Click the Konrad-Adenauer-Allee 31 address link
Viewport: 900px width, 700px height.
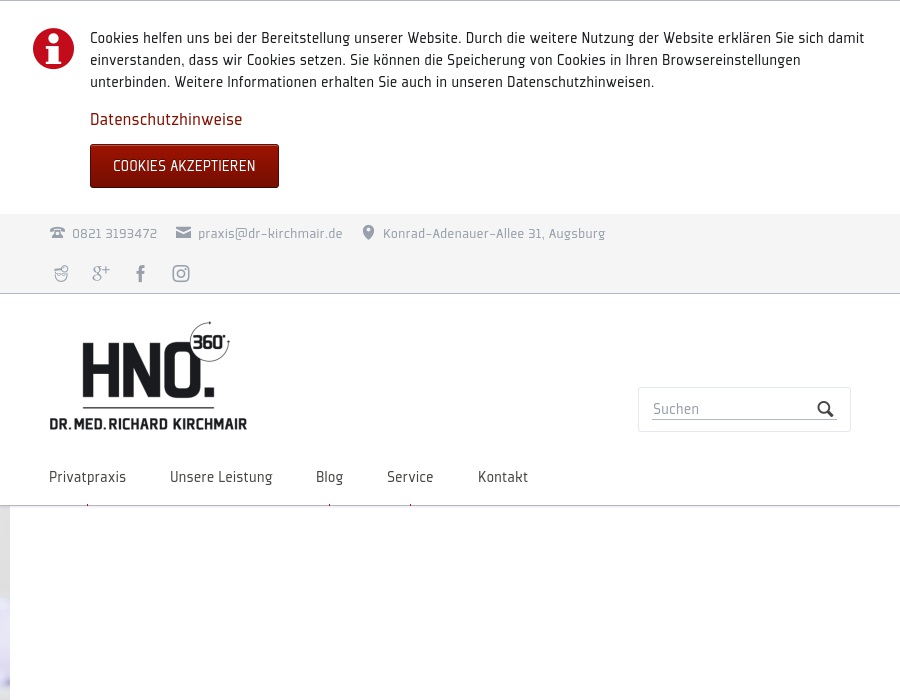click(x=494, y=234)
